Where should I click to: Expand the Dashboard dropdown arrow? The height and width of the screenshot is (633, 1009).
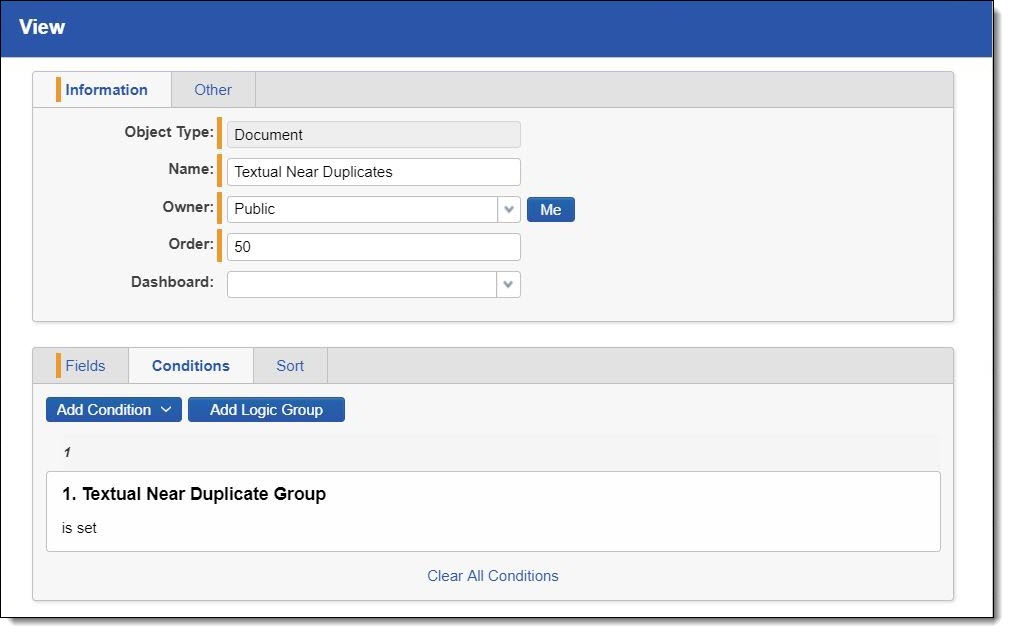509,285
